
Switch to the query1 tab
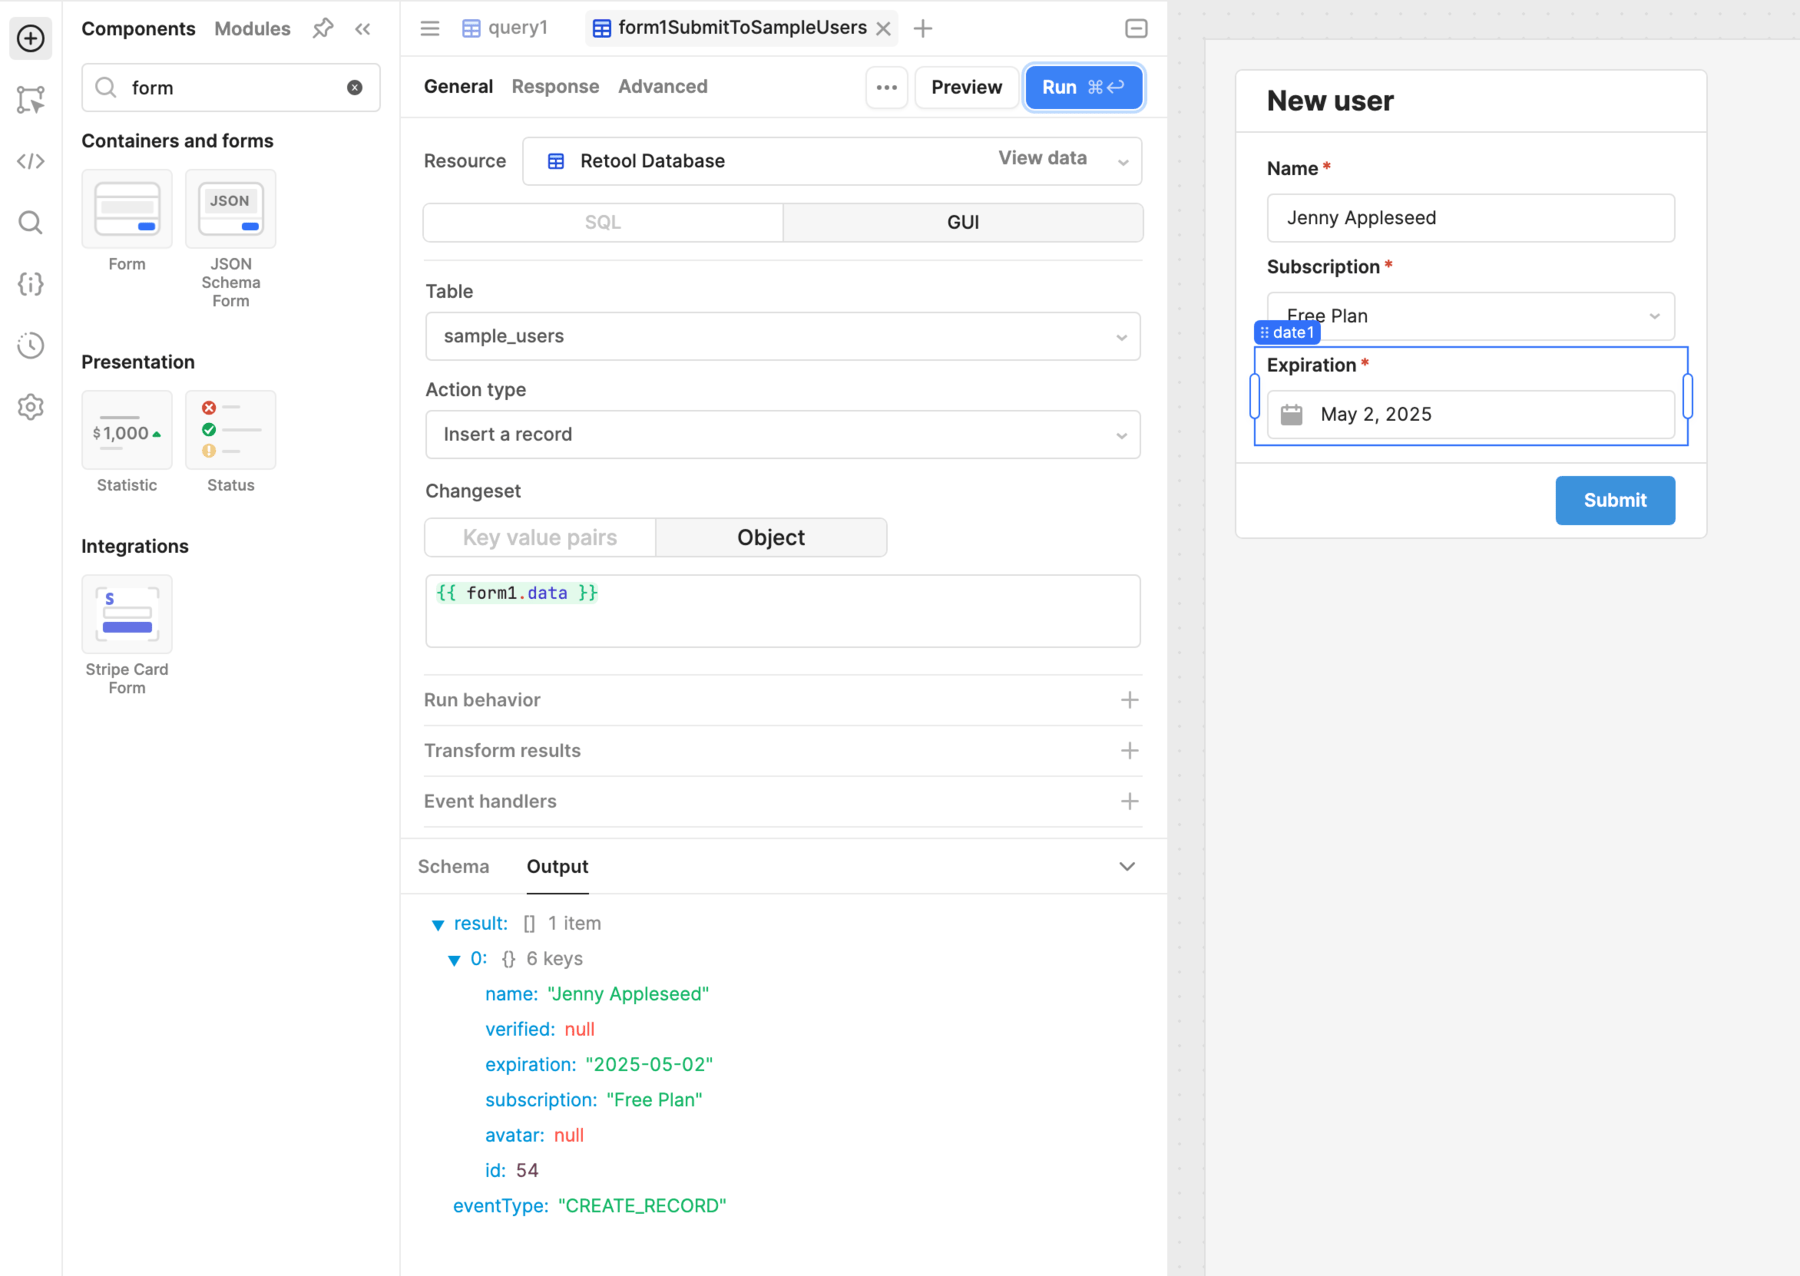(505, 28)
